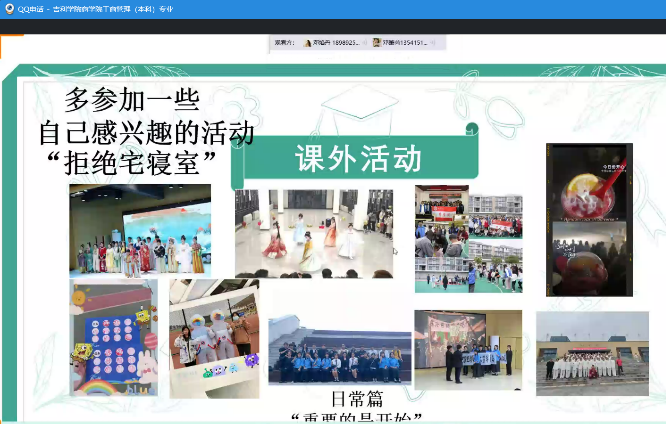Open the sticker grid photo with SpongeBob

[x=113, y=337]
